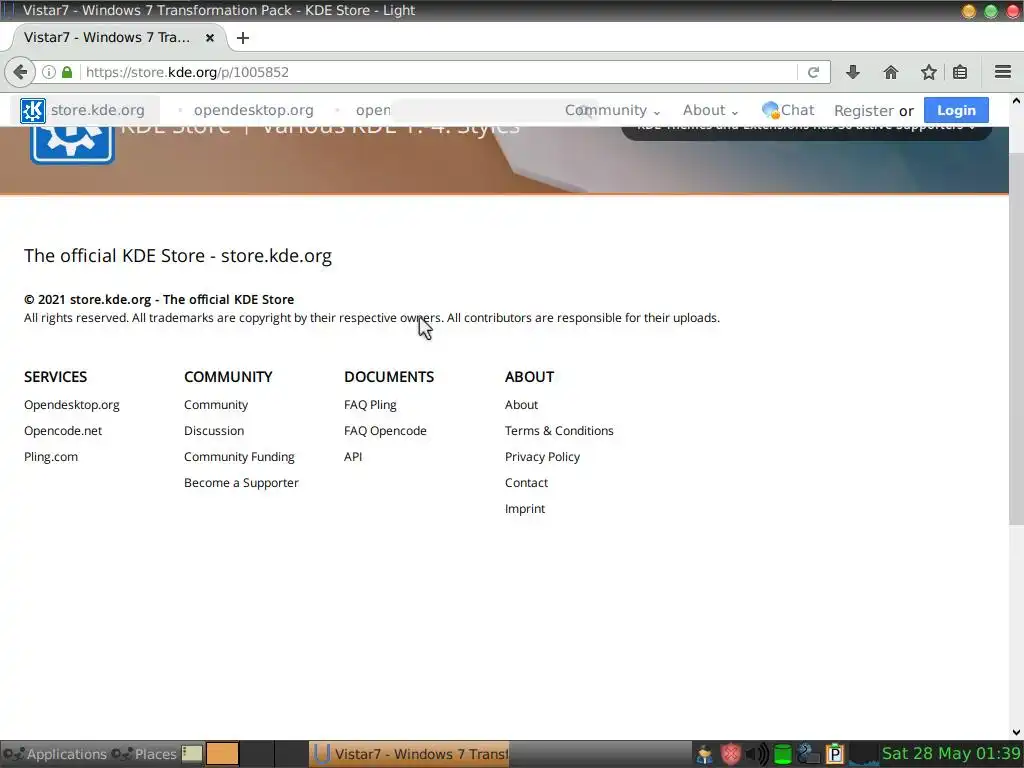Image resolution: width=1024 pixels, height=768 pixels.
Task: Open the Pling.com footer link
Action: (x=51, y=457)
